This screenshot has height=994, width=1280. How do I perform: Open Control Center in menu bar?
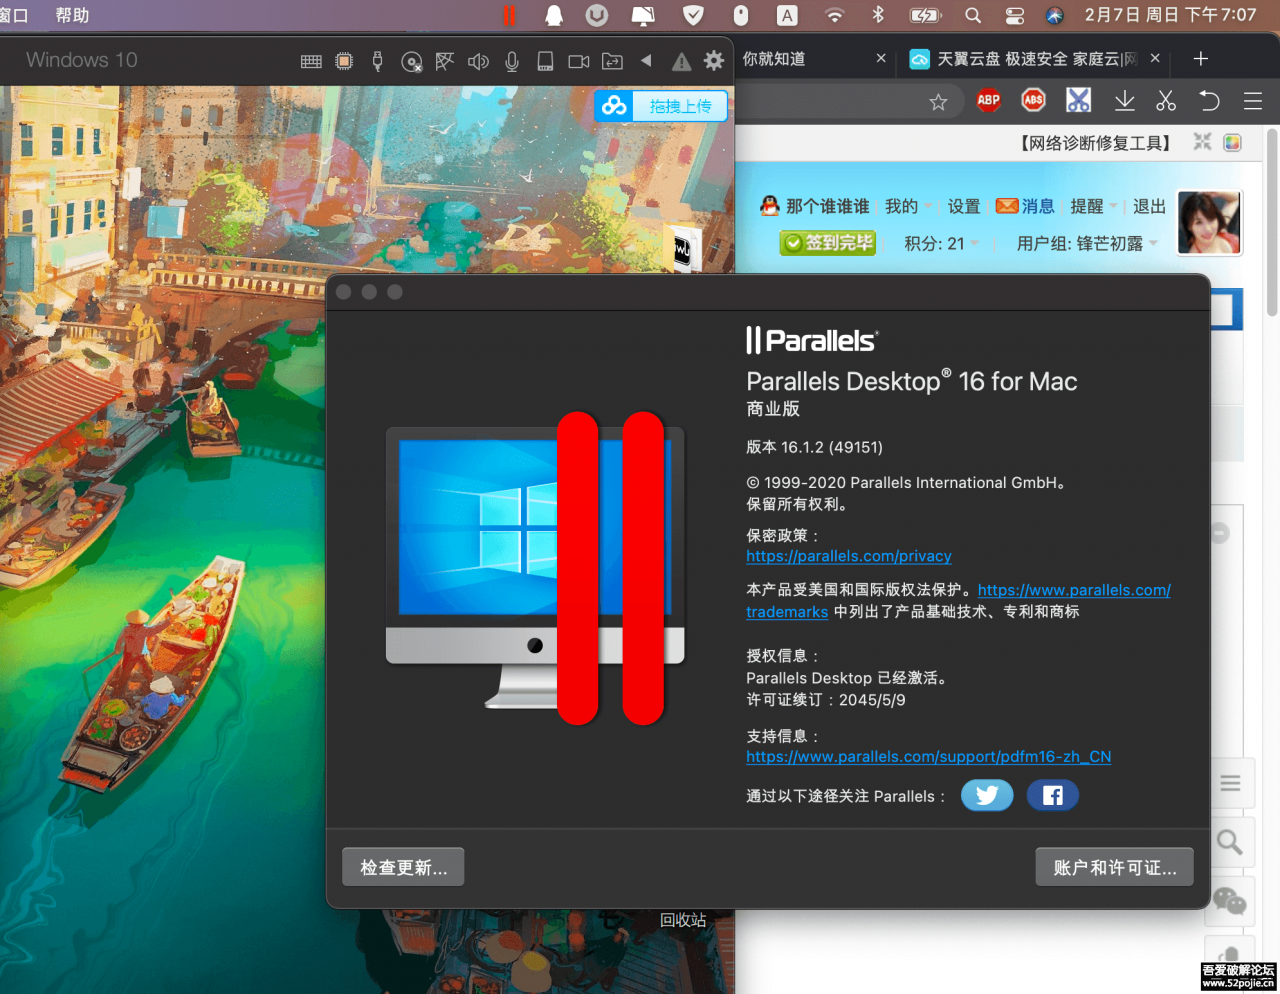coord(1014,15)
